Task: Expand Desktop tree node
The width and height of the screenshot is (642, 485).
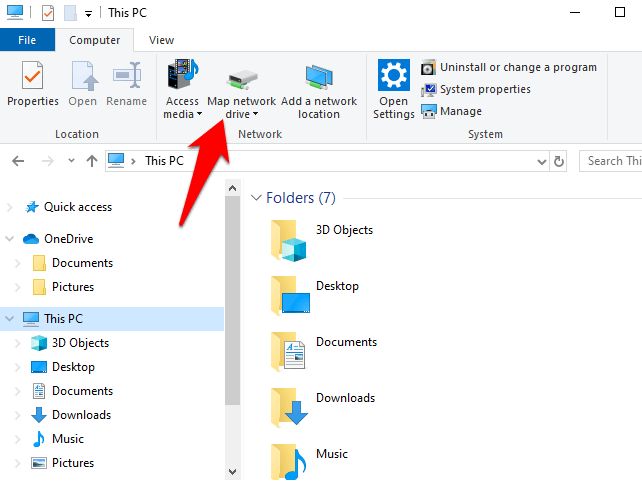Action: click(x=18, y=367)
